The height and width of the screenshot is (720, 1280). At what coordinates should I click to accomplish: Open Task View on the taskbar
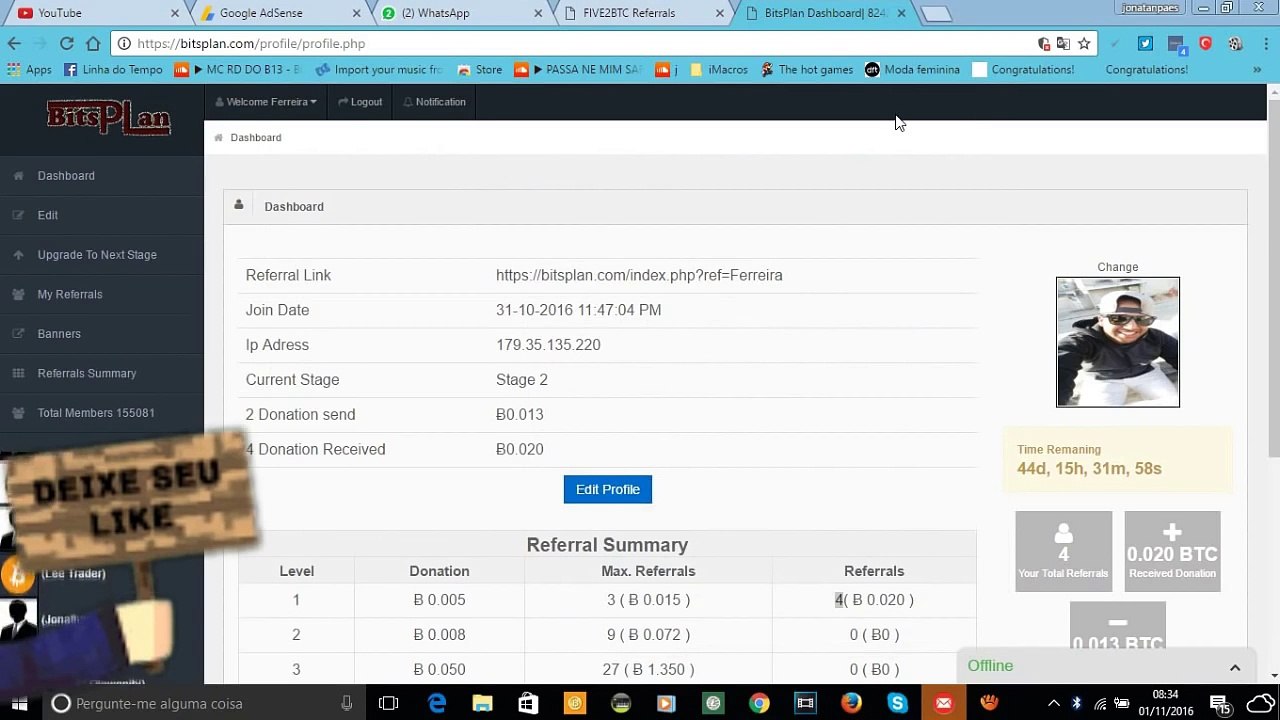[x=389, y=703]
